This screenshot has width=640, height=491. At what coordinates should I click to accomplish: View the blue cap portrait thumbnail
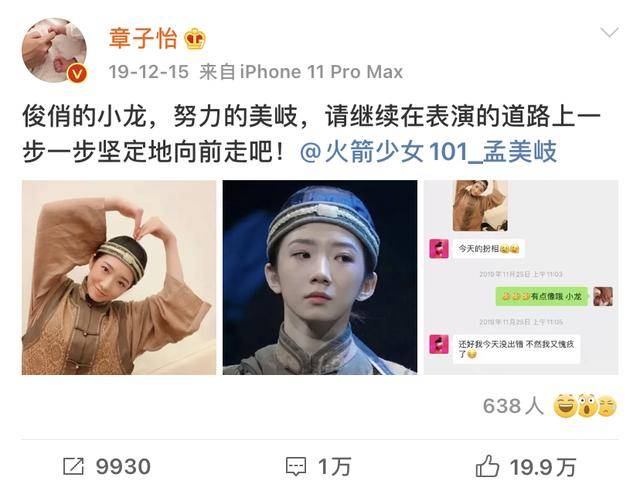pos(320,278)
